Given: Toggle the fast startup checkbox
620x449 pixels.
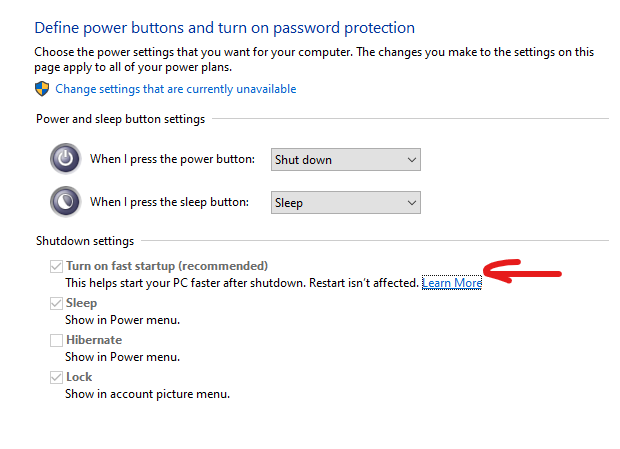Looking at the screenshot, I should 56,267.
